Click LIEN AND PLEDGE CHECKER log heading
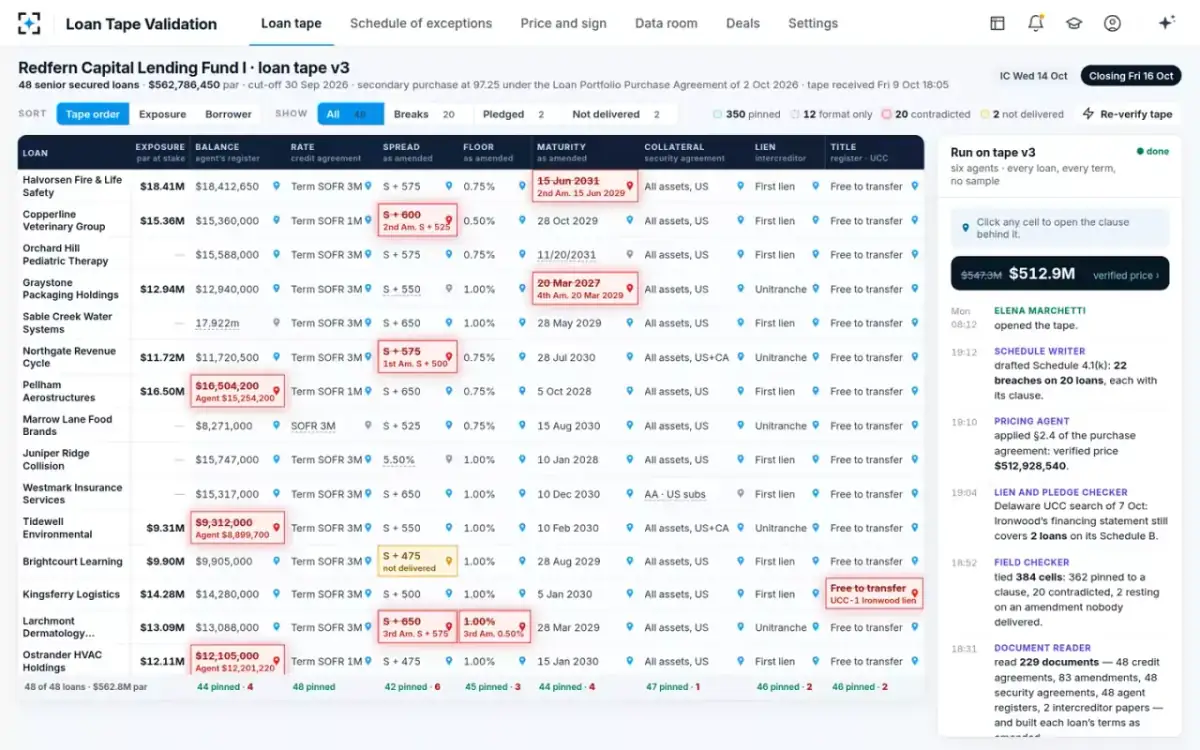Viewport: 1200px width, 750px height. pos(1061,492)
